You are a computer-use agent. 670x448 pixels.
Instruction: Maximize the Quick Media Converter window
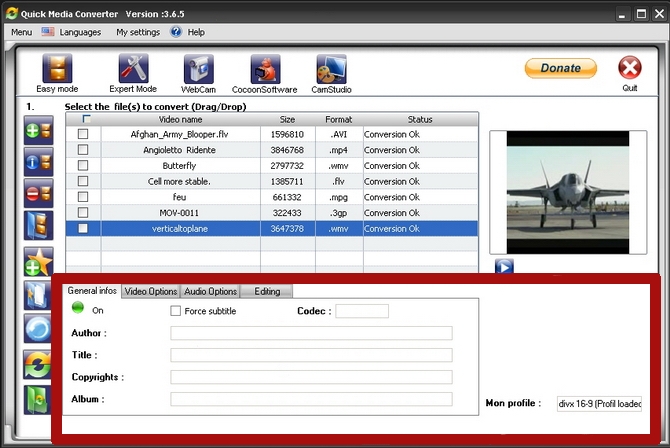(x=641, y=14)
